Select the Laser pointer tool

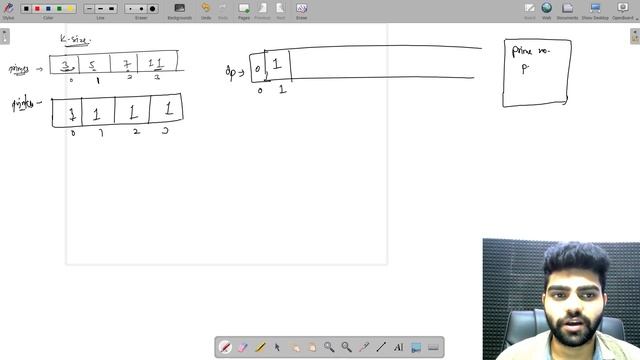[364, 347]
